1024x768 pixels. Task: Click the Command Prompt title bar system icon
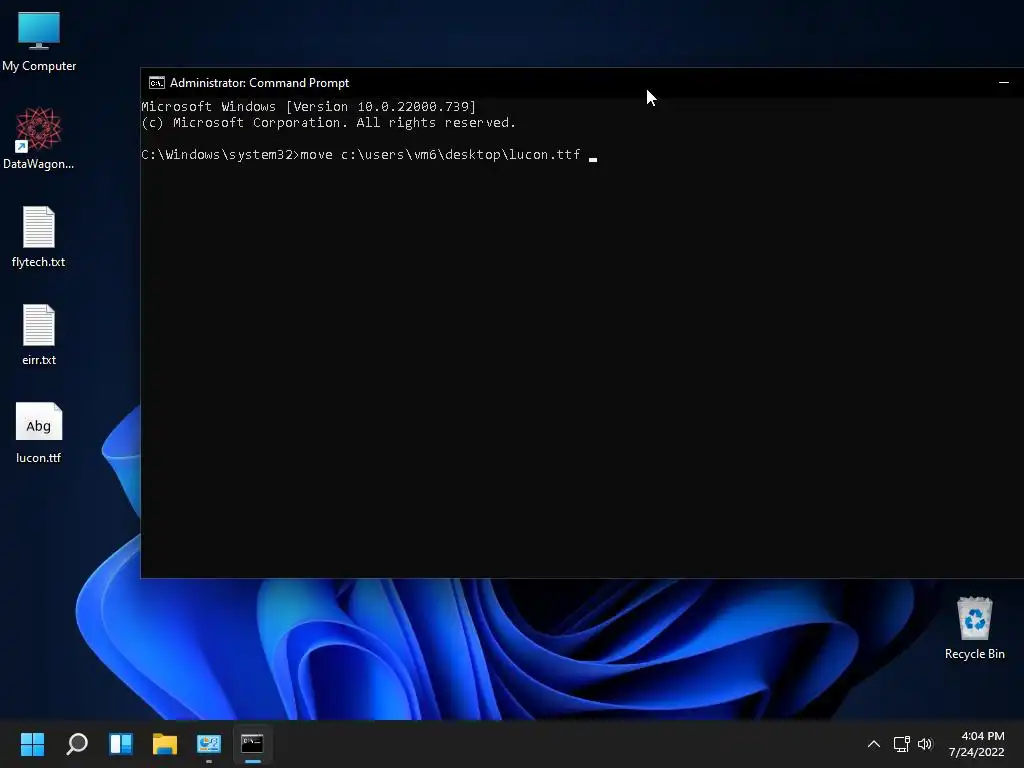[157, 83]
